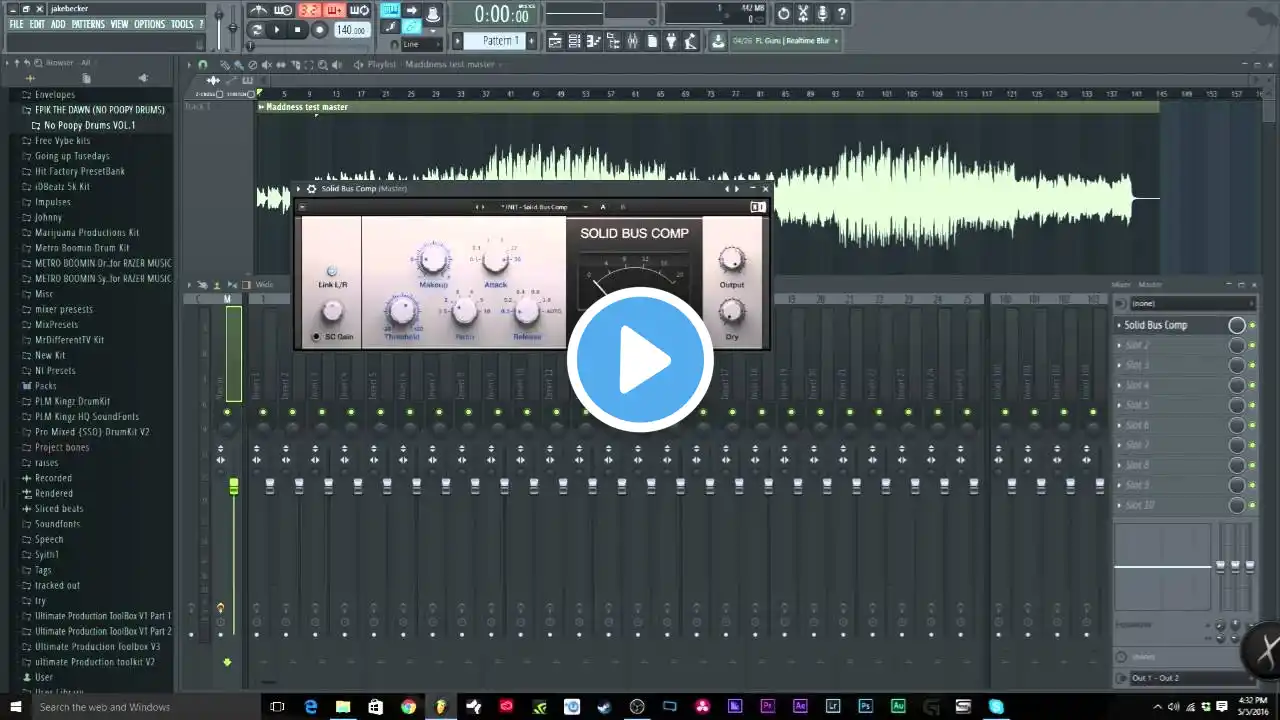Open the Out 1 - Out 2 output dropdown
Viewport: 1280px width, 720px height.
1191,678
